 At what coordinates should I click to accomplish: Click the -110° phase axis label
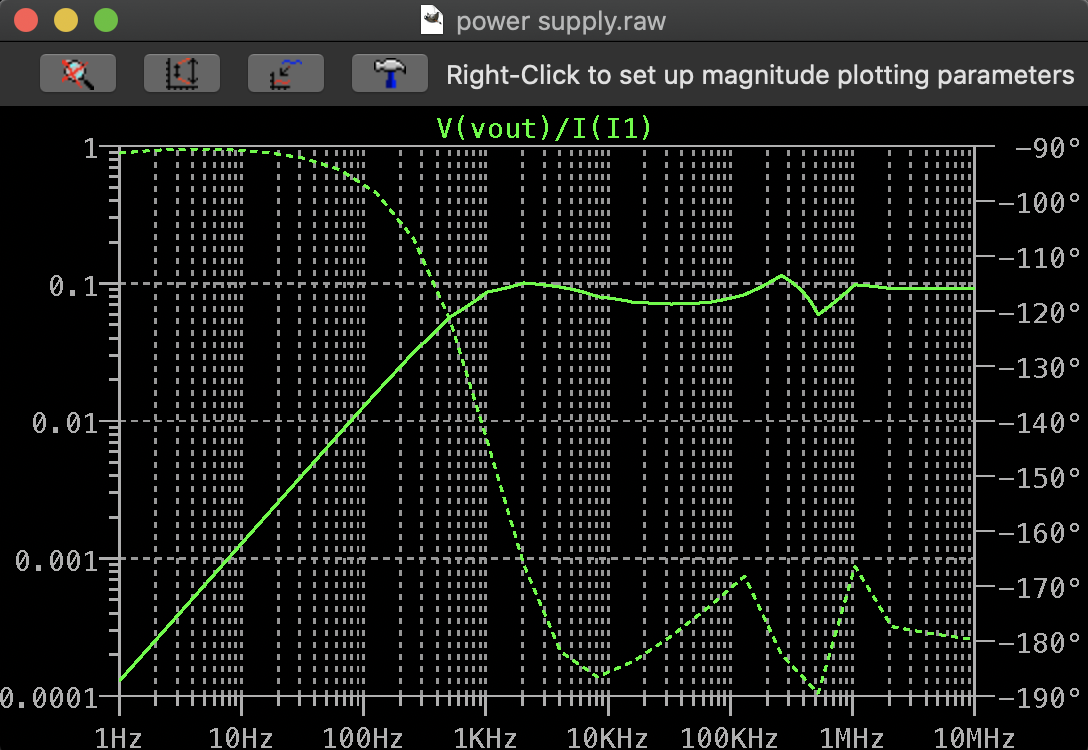(1039, 258)
